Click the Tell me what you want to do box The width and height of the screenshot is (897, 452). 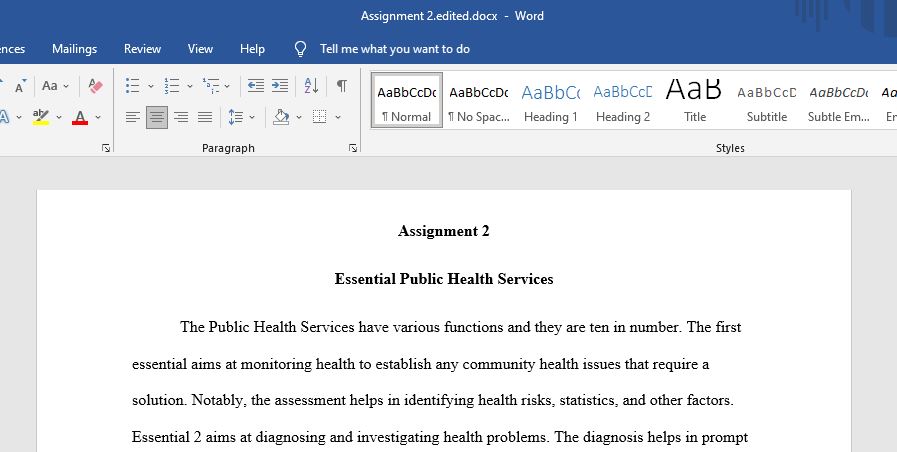395,49
